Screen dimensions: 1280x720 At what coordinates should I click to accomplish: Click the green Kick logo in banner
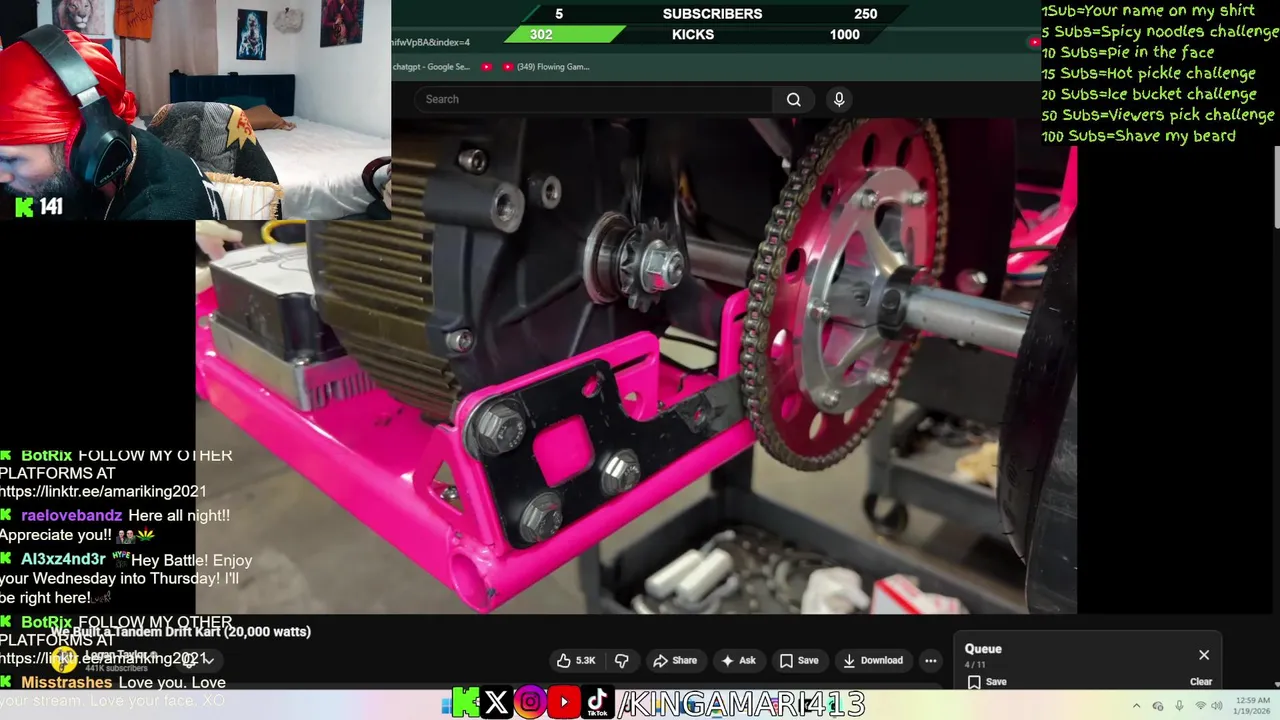pyautogui.click(x=464, y=703)
